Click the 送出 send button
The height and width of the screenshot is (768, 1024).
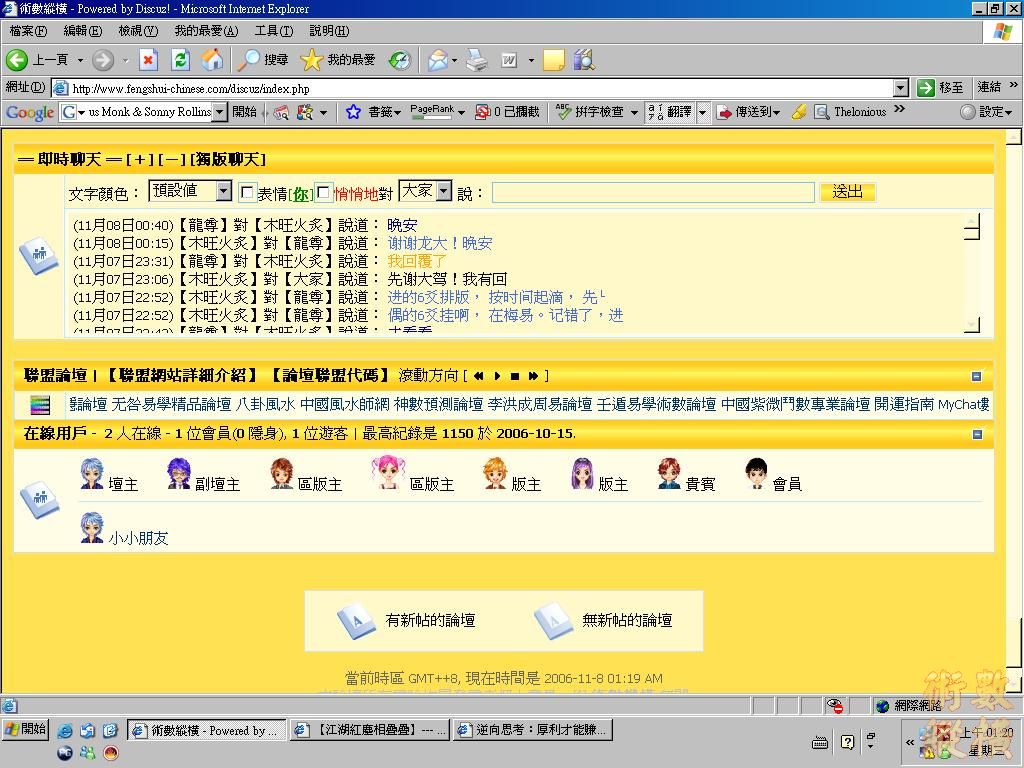click(x=847, y=192)
